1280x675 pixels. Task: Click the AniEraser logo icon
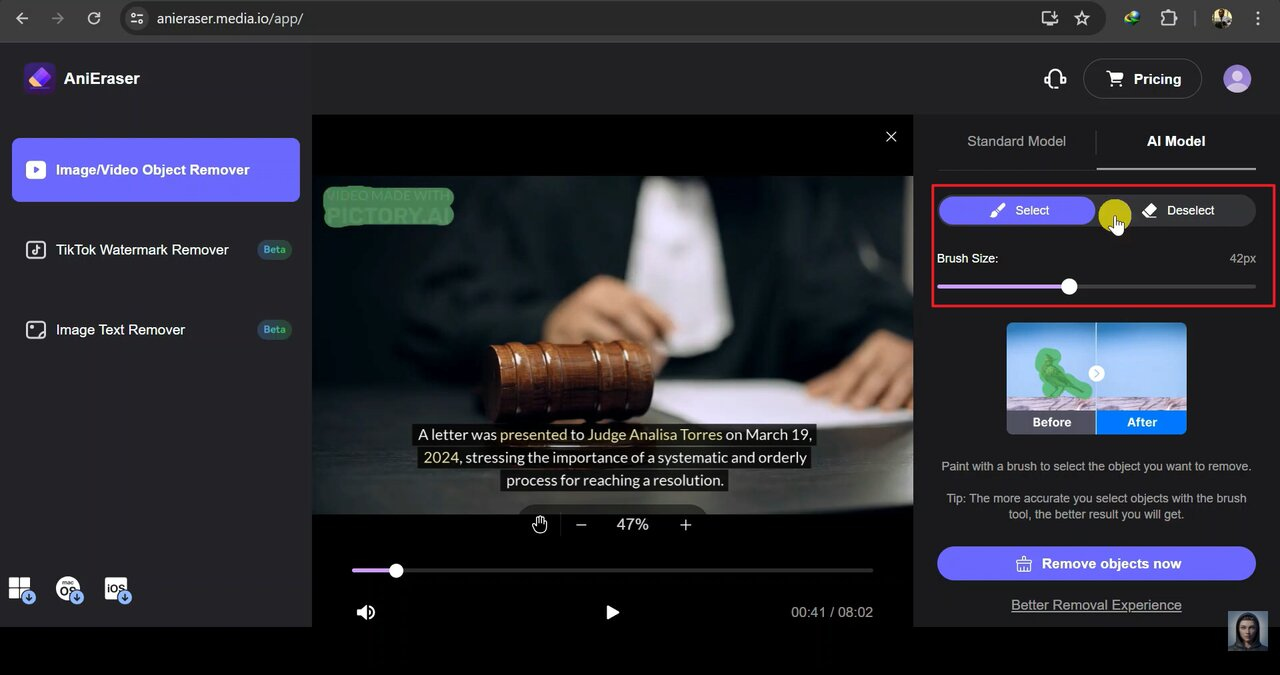[x=39, y=78]
